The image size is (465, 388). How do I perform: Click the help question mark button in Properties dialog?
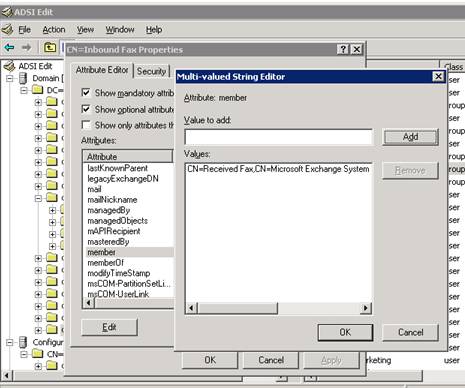343,49
